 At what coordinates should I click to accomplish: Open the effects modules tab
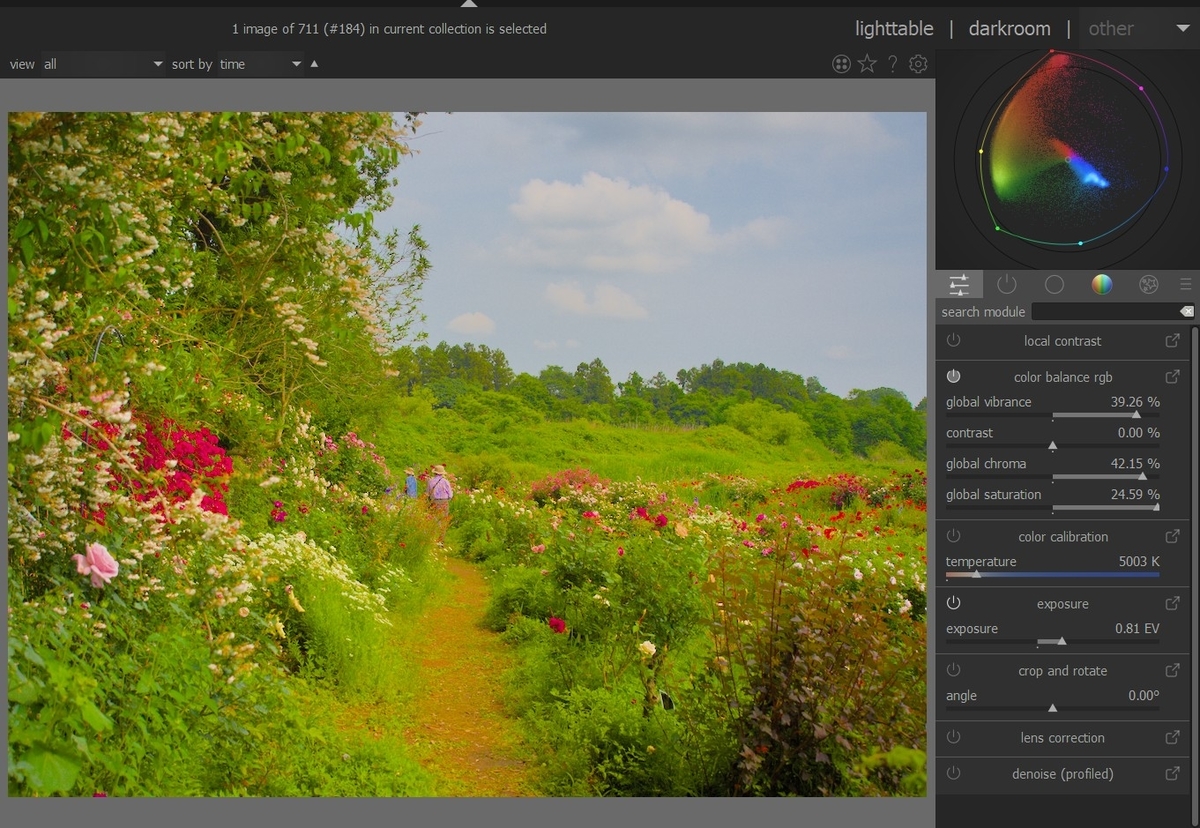[1148, 285]
